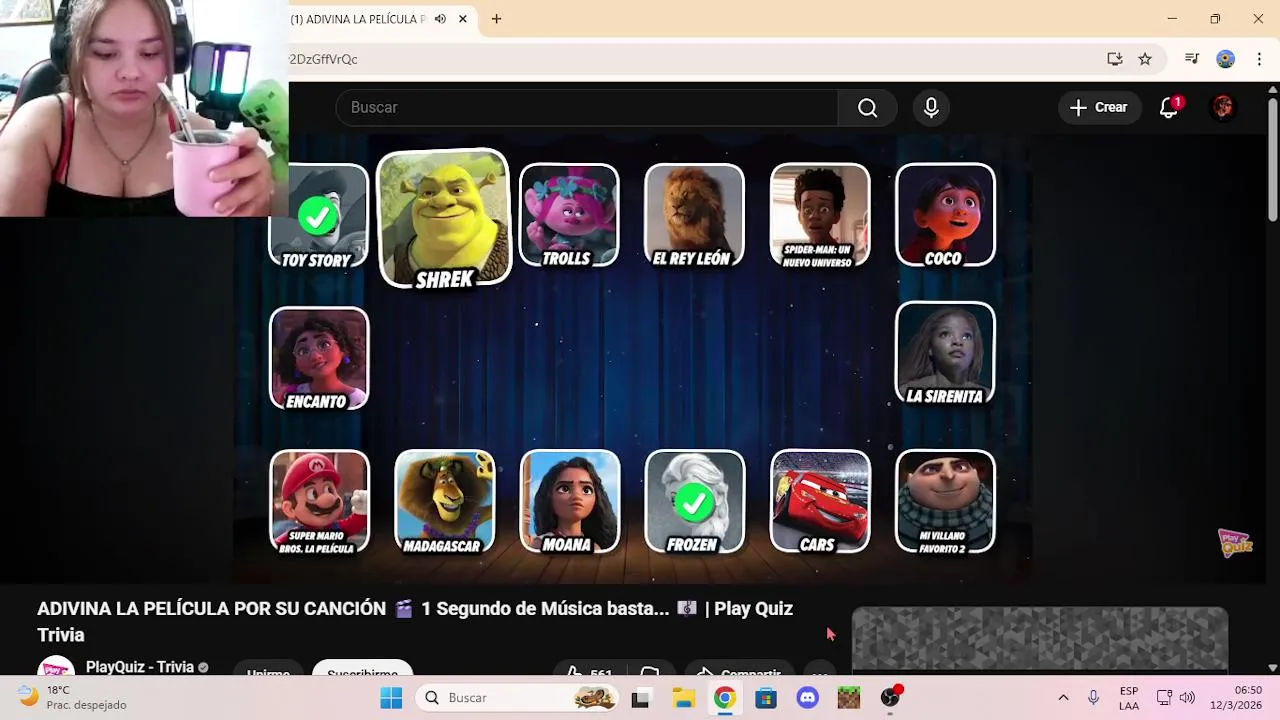Open Discord from the taskbar
Viewport: 1280px width, 720px height.
pyautogui.click(x=807, y=697)
